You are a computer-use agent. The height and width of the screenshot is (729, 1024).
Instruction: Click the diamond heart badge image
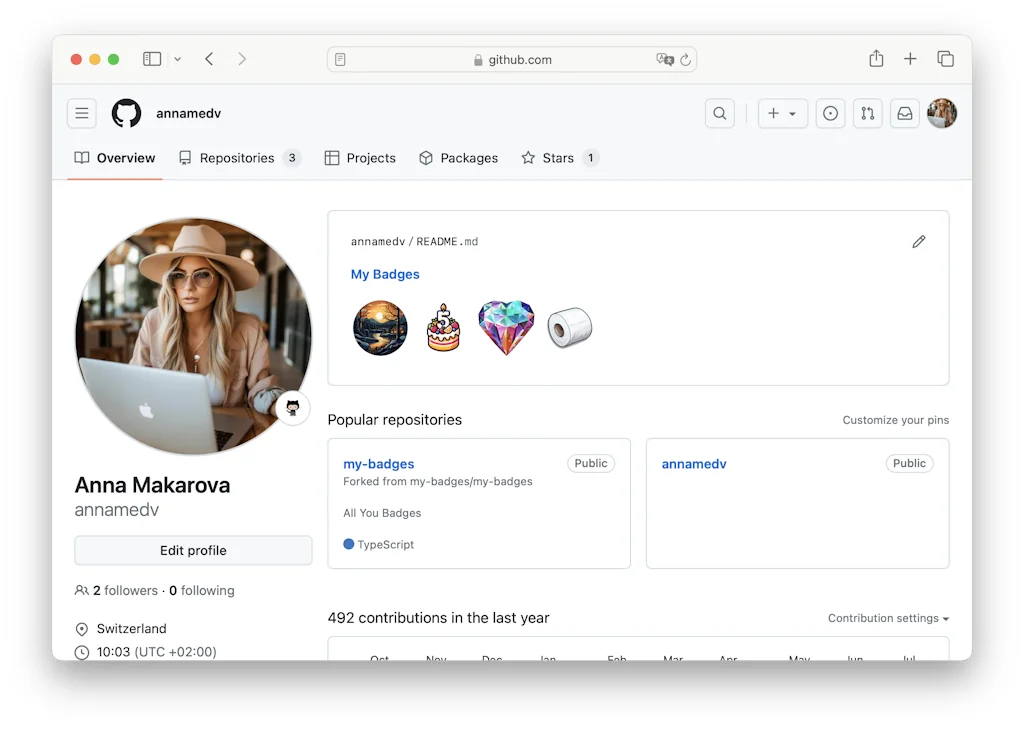pyautogui.click(x=506, y=328)
